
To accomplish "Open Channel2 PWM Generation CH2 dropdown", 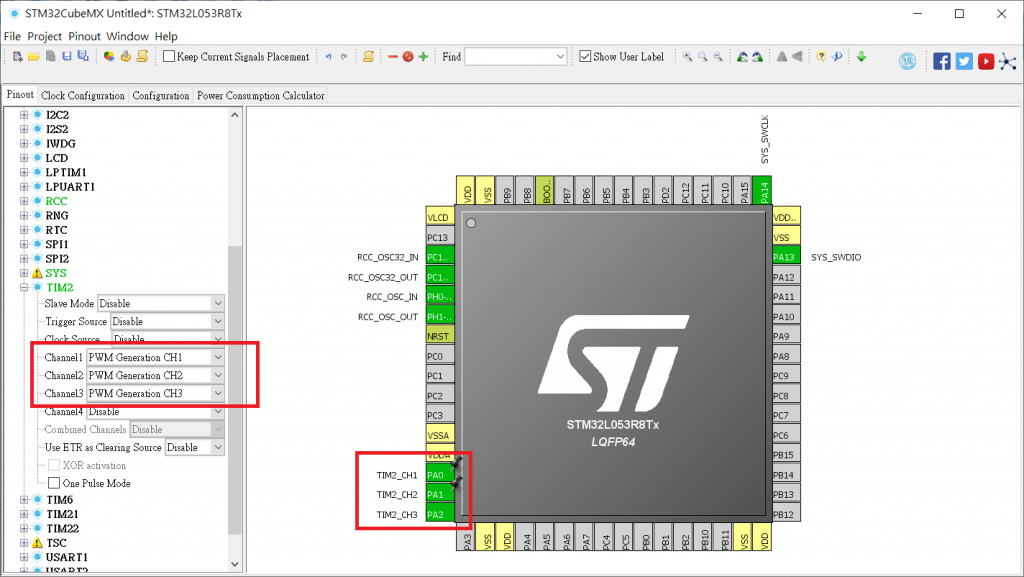I will (155, 375).
